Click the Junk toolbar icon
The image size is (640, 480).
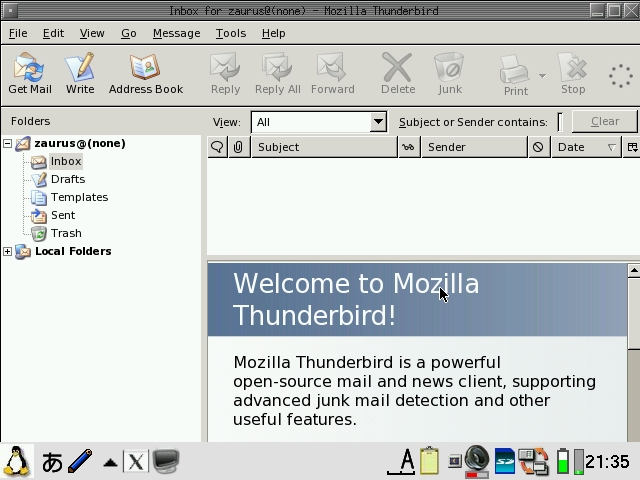point(450,74)
